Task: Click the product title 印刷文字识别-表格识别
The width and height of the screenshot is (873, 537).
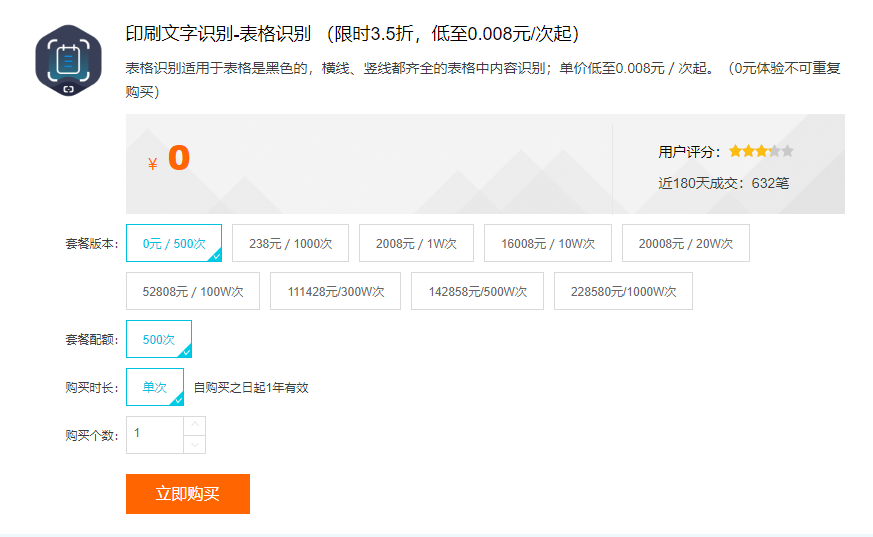Action: click(218, 34)
